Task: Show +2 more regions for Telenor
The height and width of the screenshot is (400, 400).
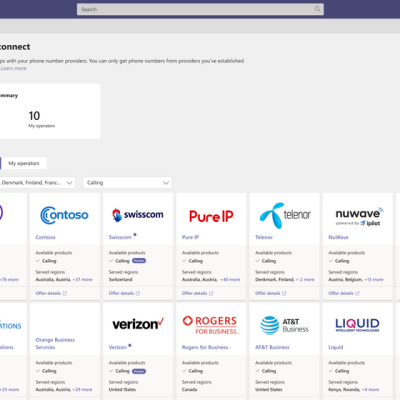Action: click(305, 280)
